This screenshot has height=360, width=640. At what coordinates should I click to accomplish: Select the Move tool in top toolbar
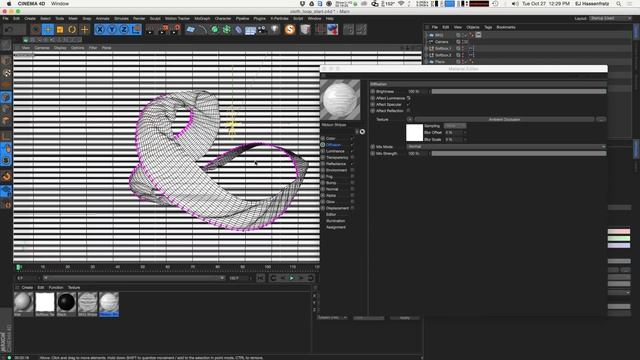pos(48,29)
